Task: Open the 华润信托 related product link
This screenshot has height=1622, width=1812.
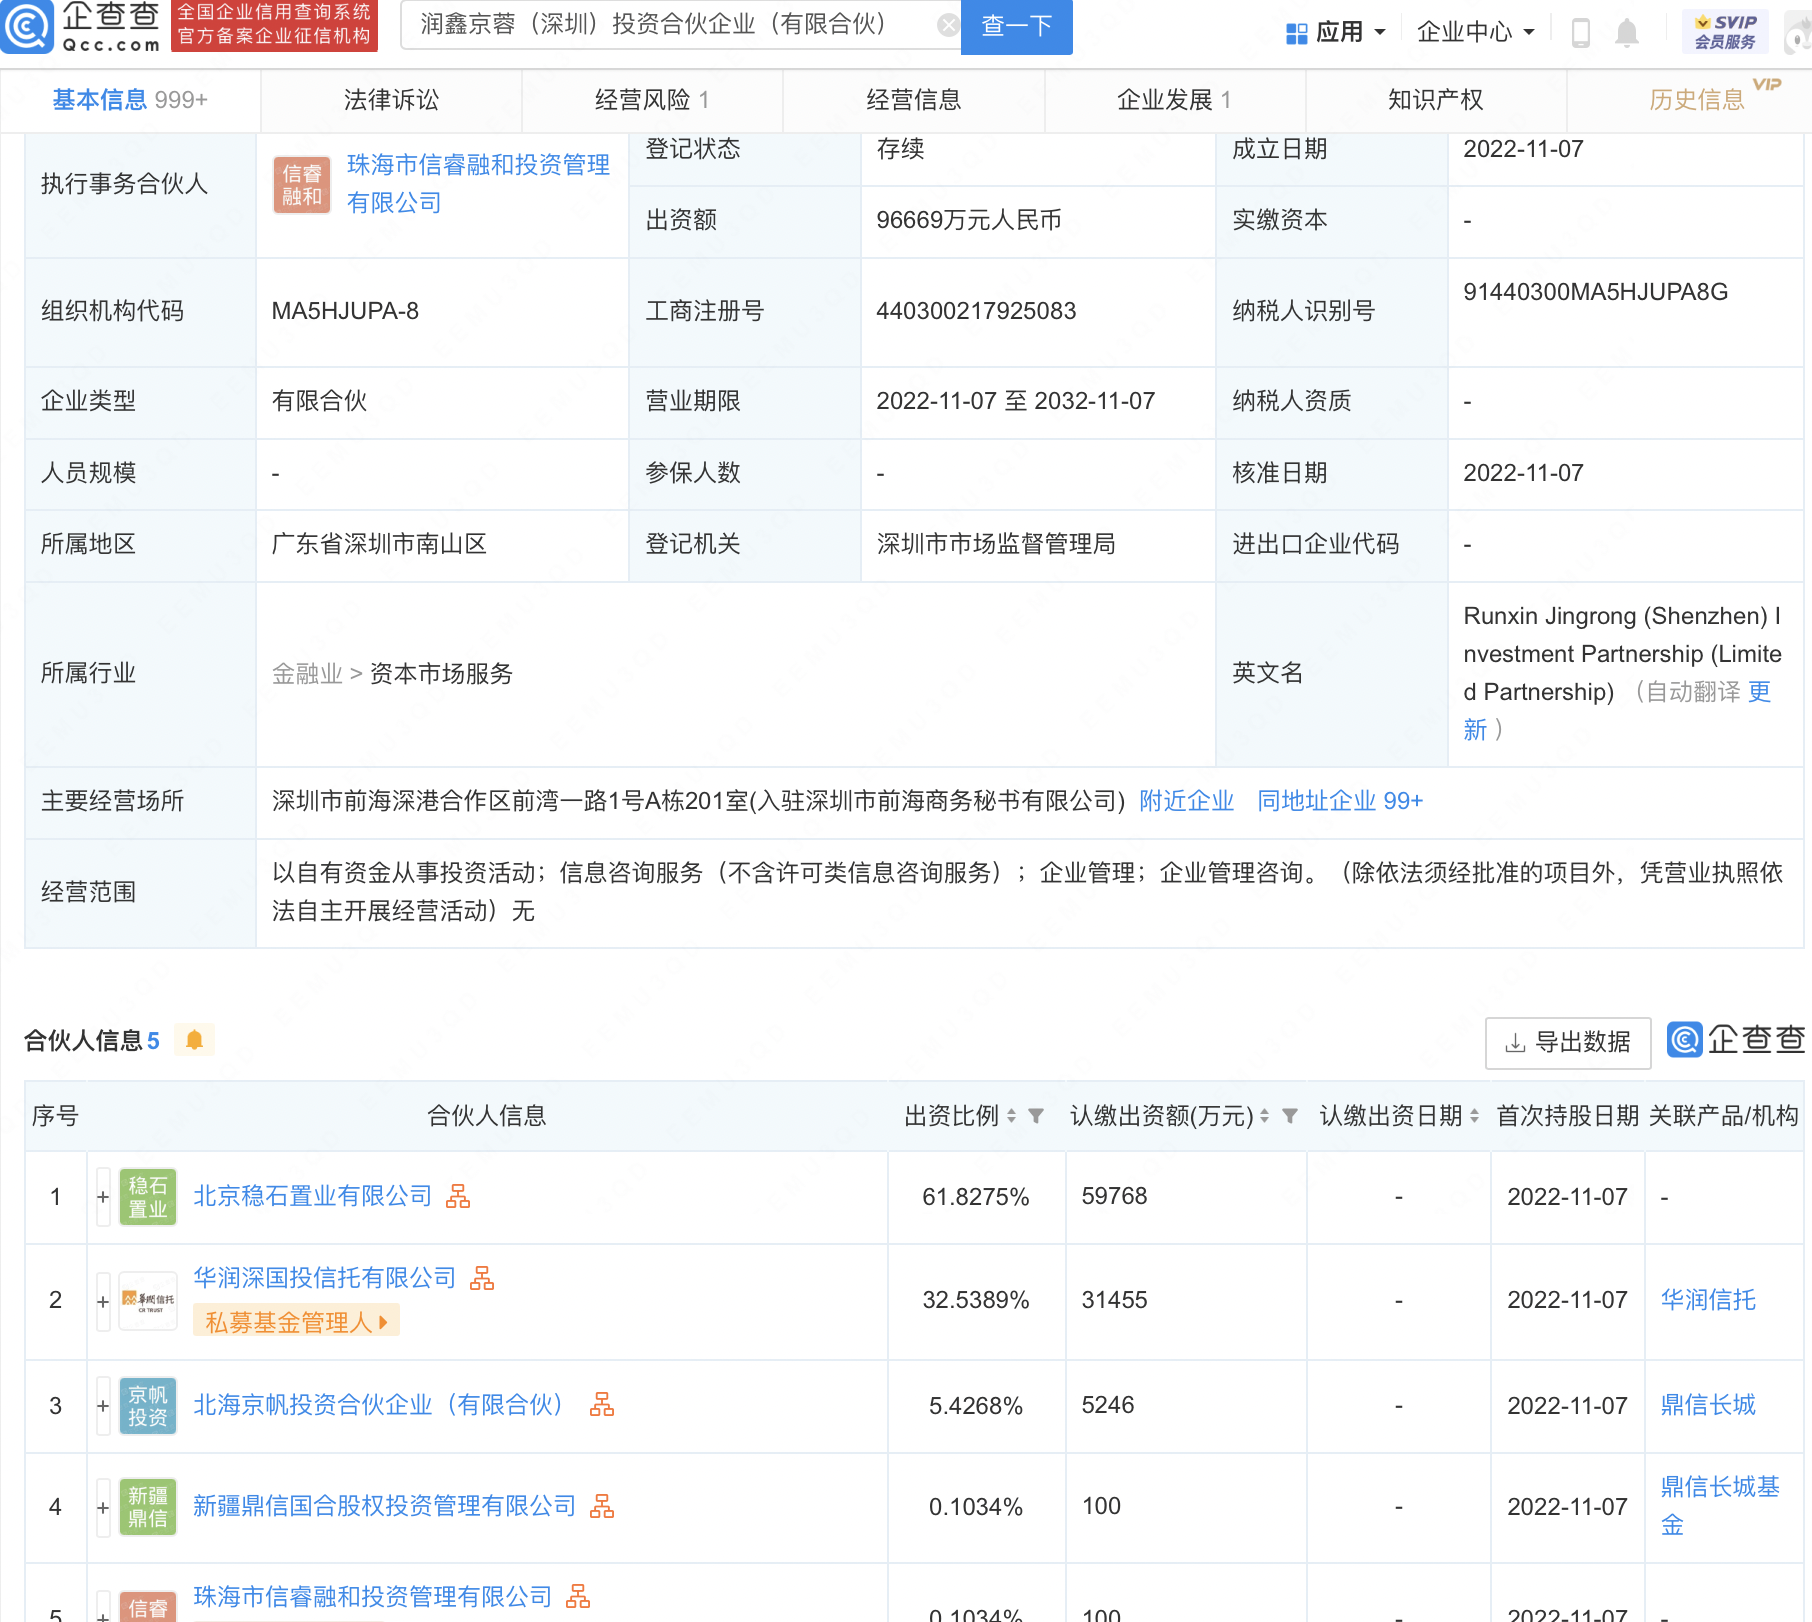Action: click(1708, 1300)
